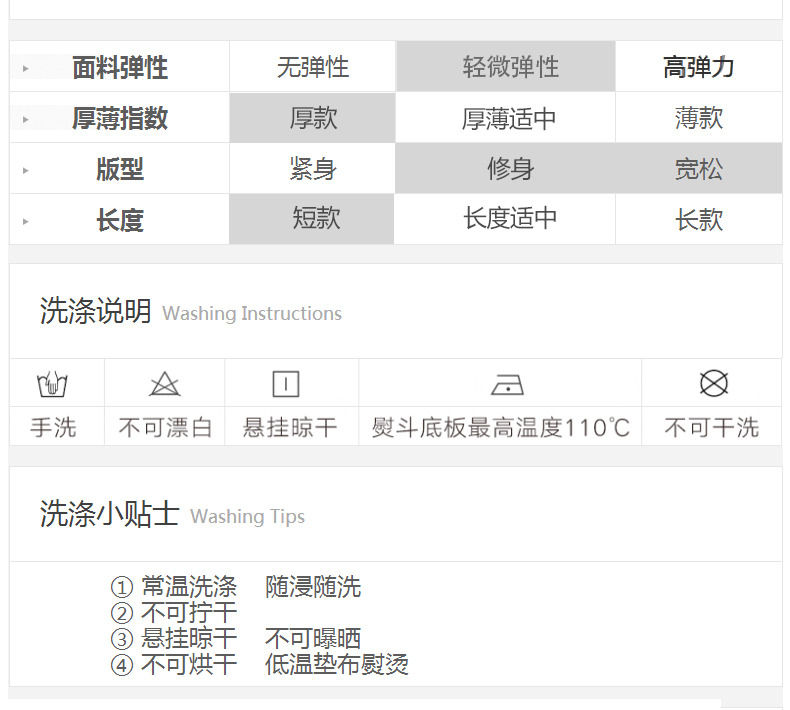Click the 手洗 label

pyautogui.click(x=53, y=427)
